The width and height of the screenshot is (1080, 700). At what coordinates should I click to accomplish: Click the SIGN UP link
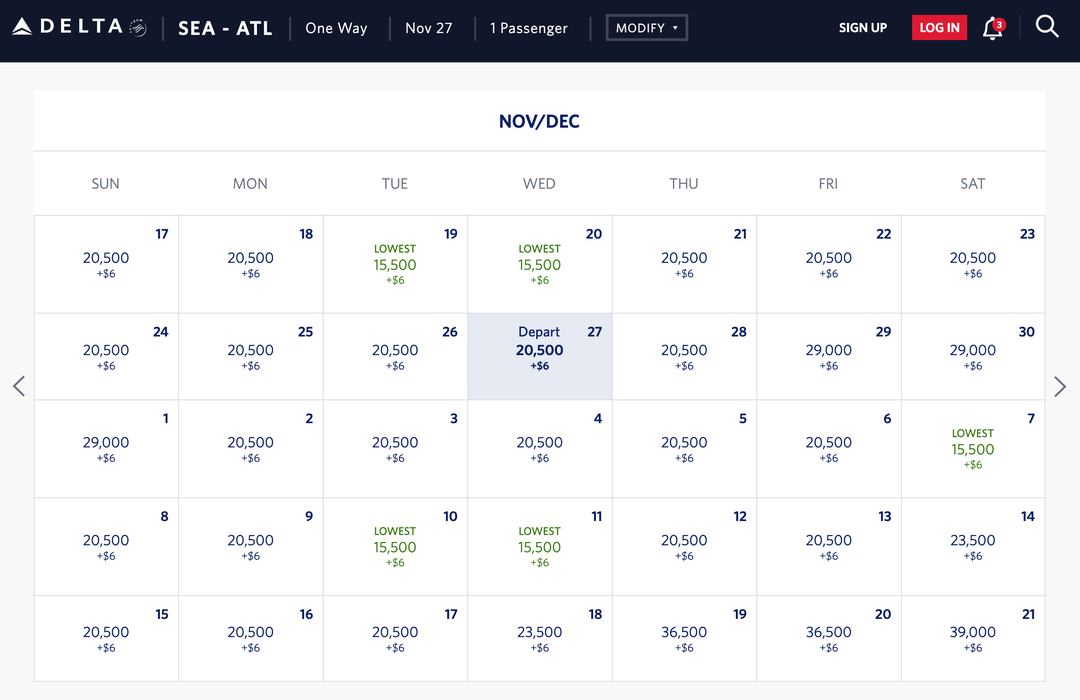click(x=862, y=28)
